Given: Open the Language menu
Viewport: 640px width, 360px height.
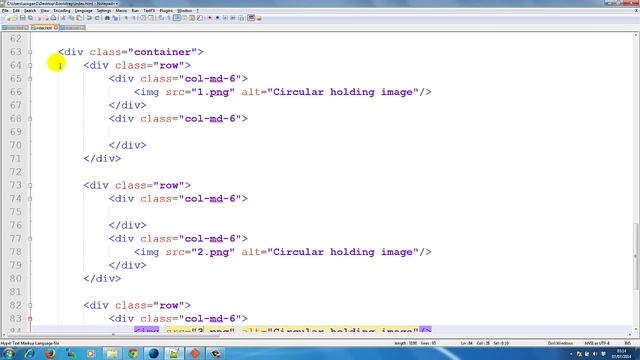Looking at the screenshot, I should point(84,11).
